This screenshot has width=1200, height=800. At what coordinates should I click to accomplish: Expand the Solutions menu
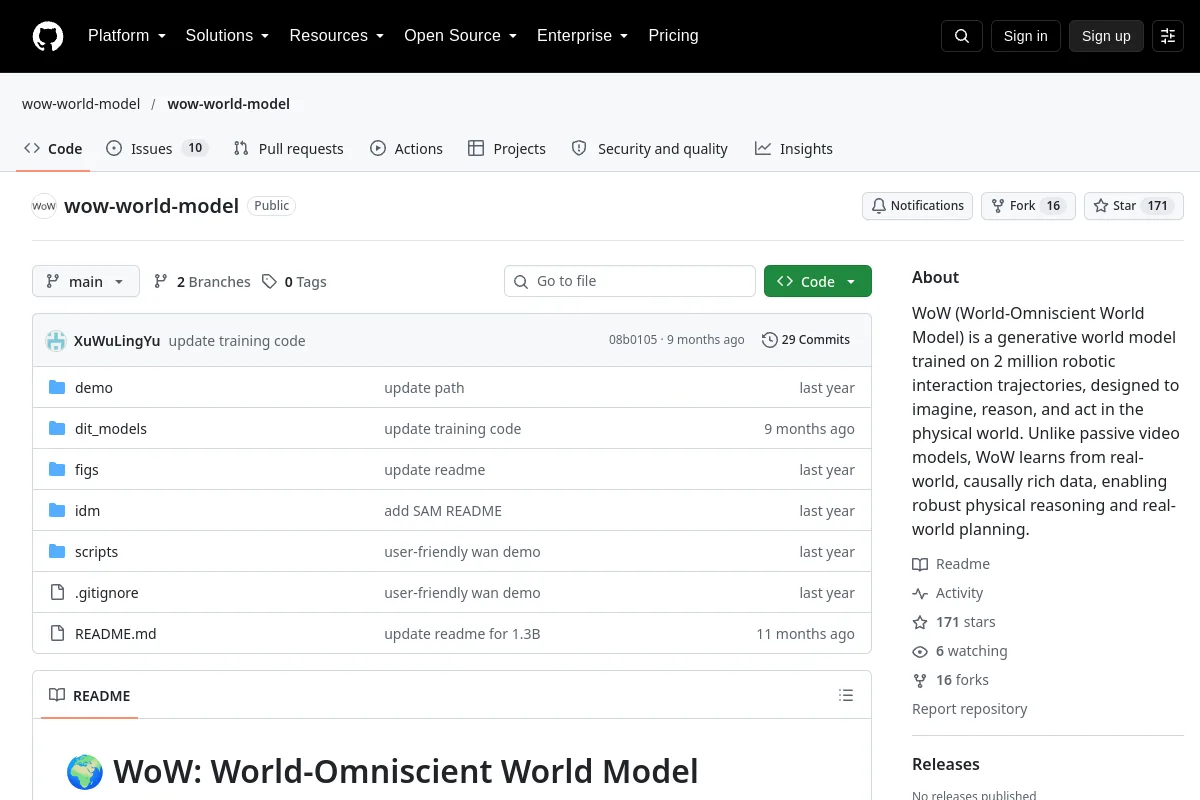(227, 36)
